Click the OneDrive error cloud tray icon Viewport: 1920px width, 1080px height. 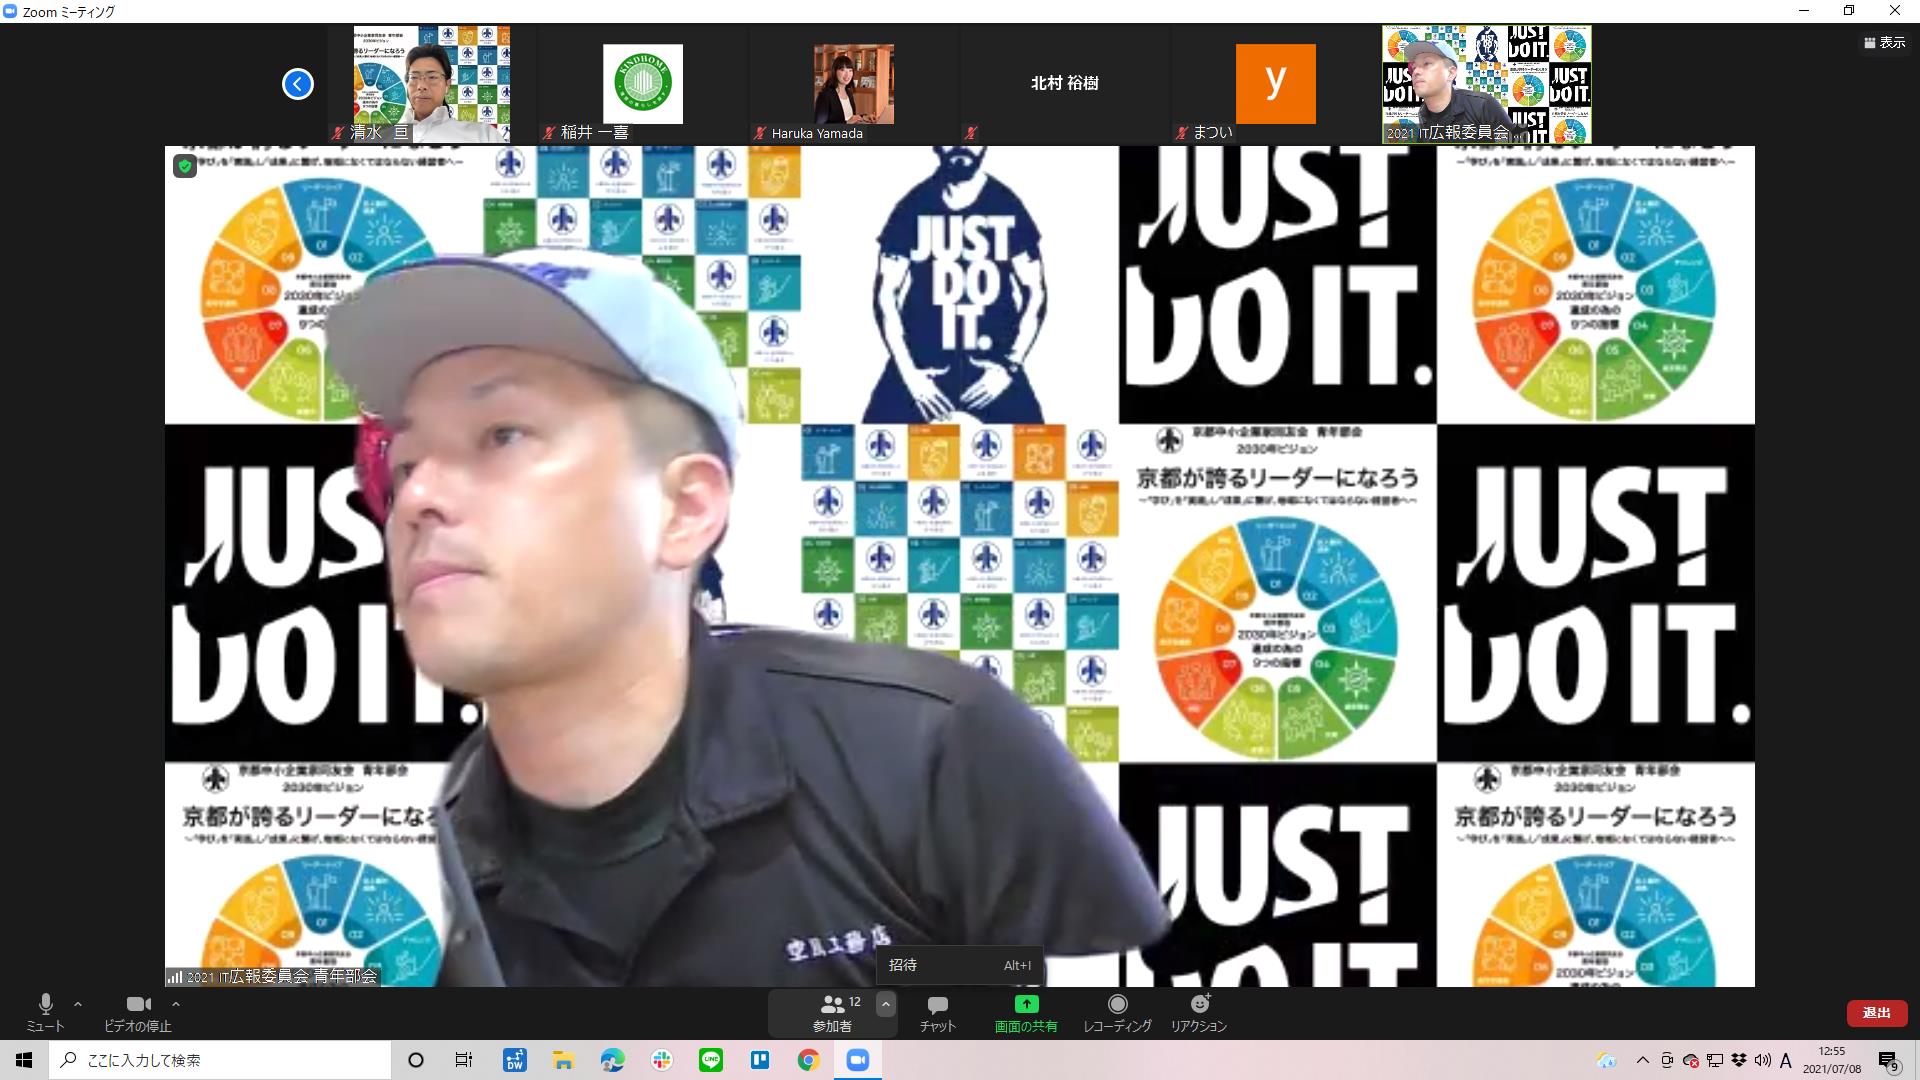[1691, 1060]
